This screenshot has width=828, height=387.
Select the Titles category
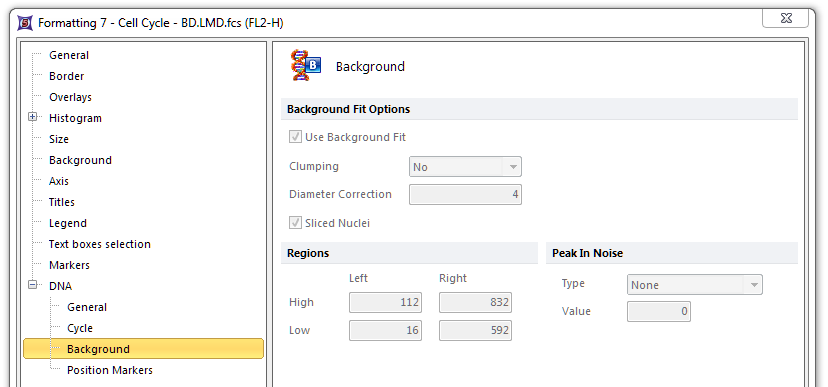62,202
